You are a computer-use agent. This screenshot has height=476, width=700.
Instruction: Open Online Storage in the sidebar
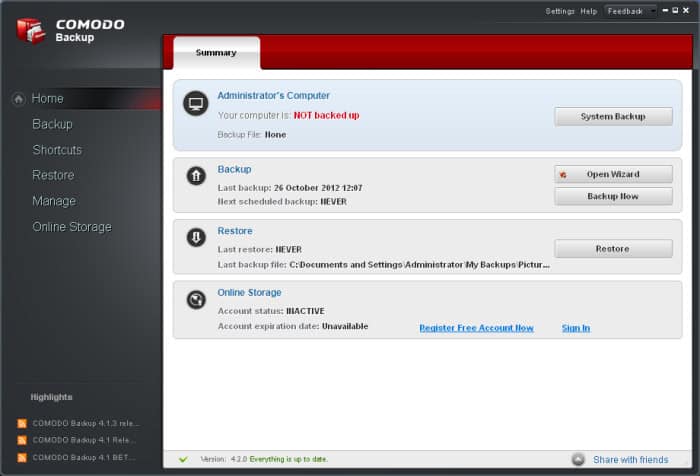[x=72, y=227]
